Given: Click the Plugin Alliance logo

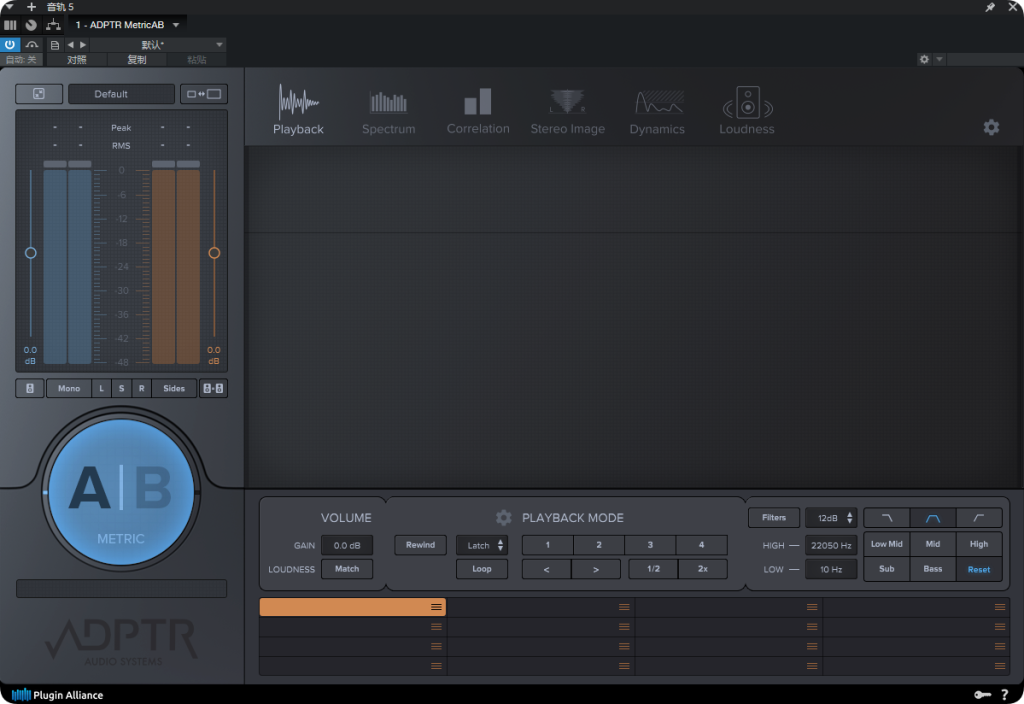Looking at the screenshot, I should click(x=57, y=695).
